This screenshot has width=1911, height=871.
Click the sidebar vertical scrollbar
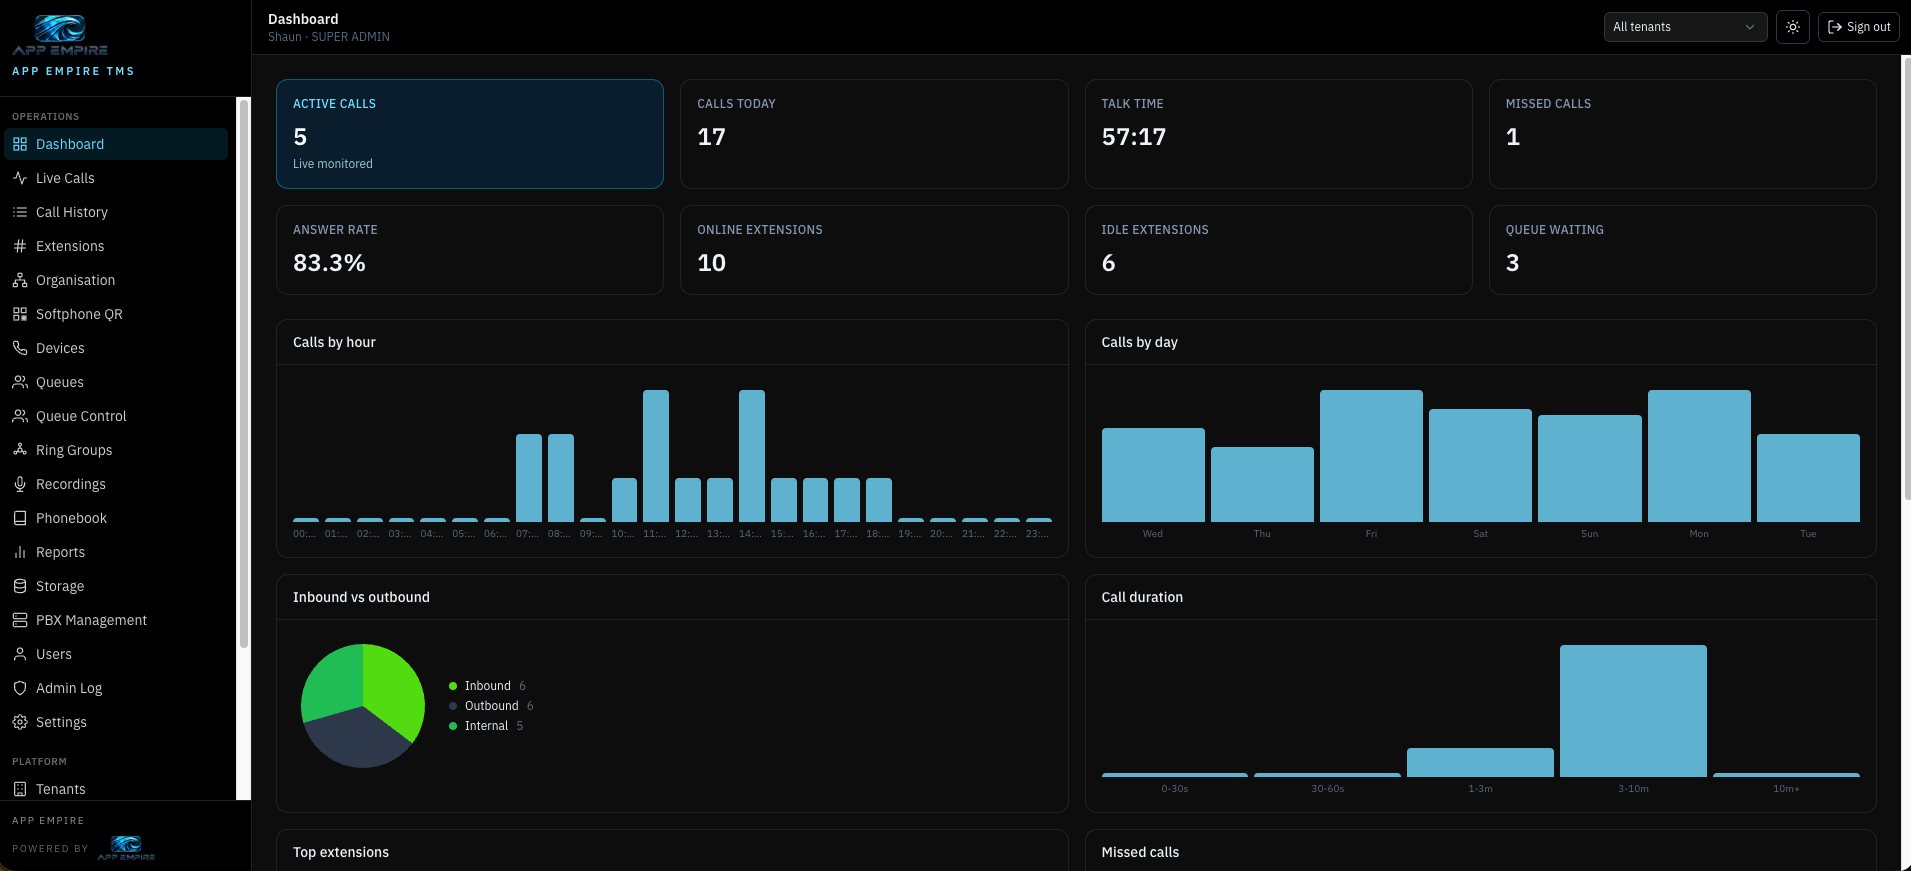pyautogui.click(x=243, y=375)
